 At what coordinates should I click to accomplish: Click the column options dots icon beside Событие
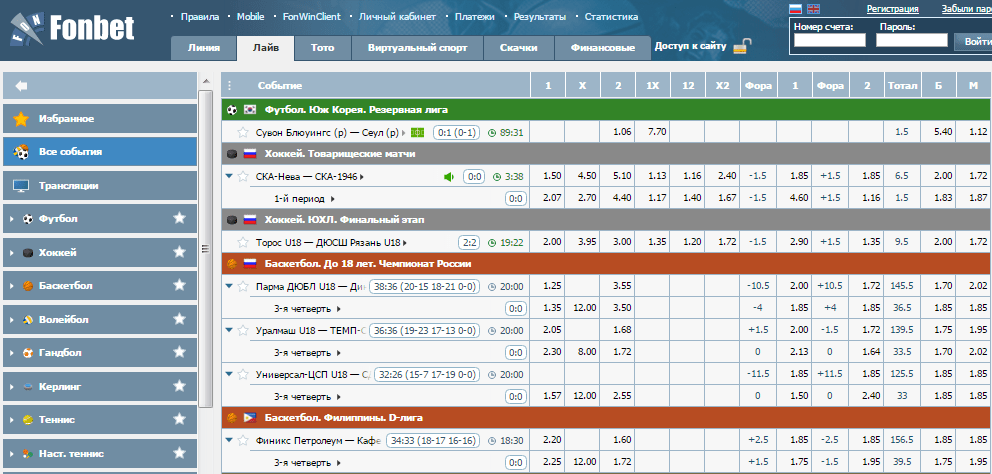tap(230, 85)
